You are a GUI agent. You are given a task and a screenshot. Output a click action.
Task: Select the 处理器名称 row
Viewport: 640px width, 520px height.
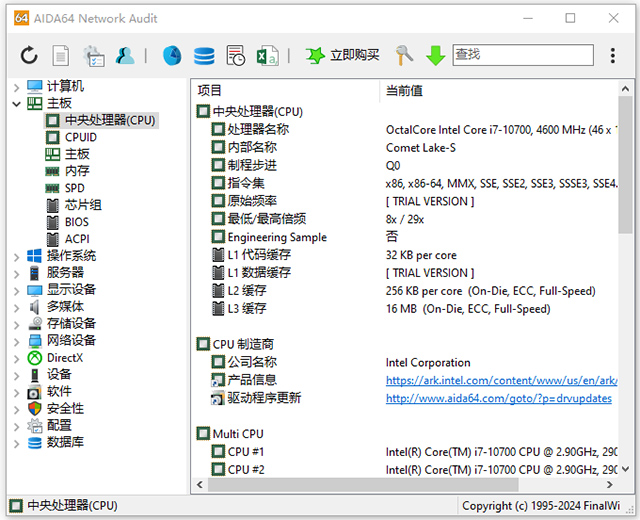point(406,130)
